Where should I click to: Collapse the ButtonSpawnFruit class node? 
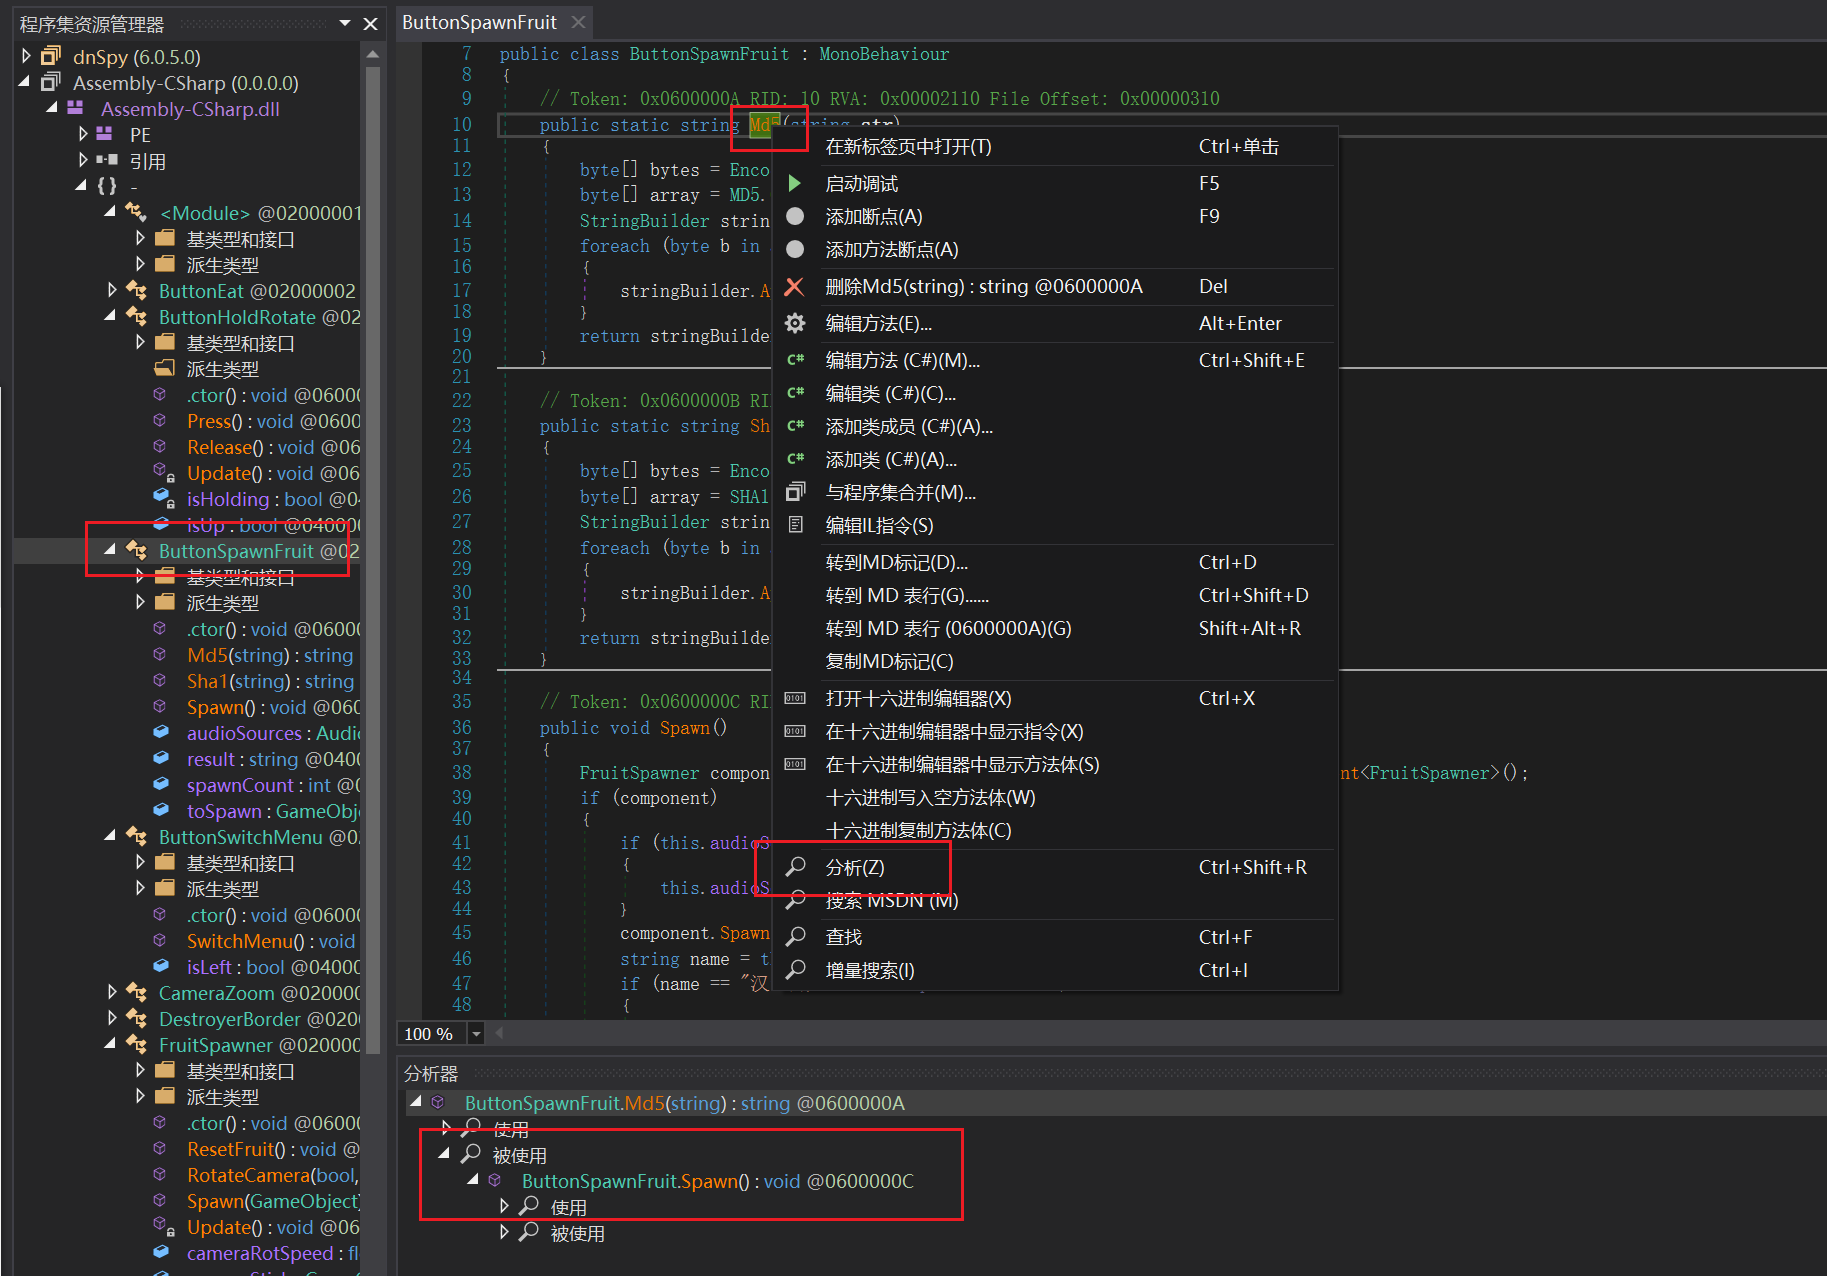(x=110, y=550)
